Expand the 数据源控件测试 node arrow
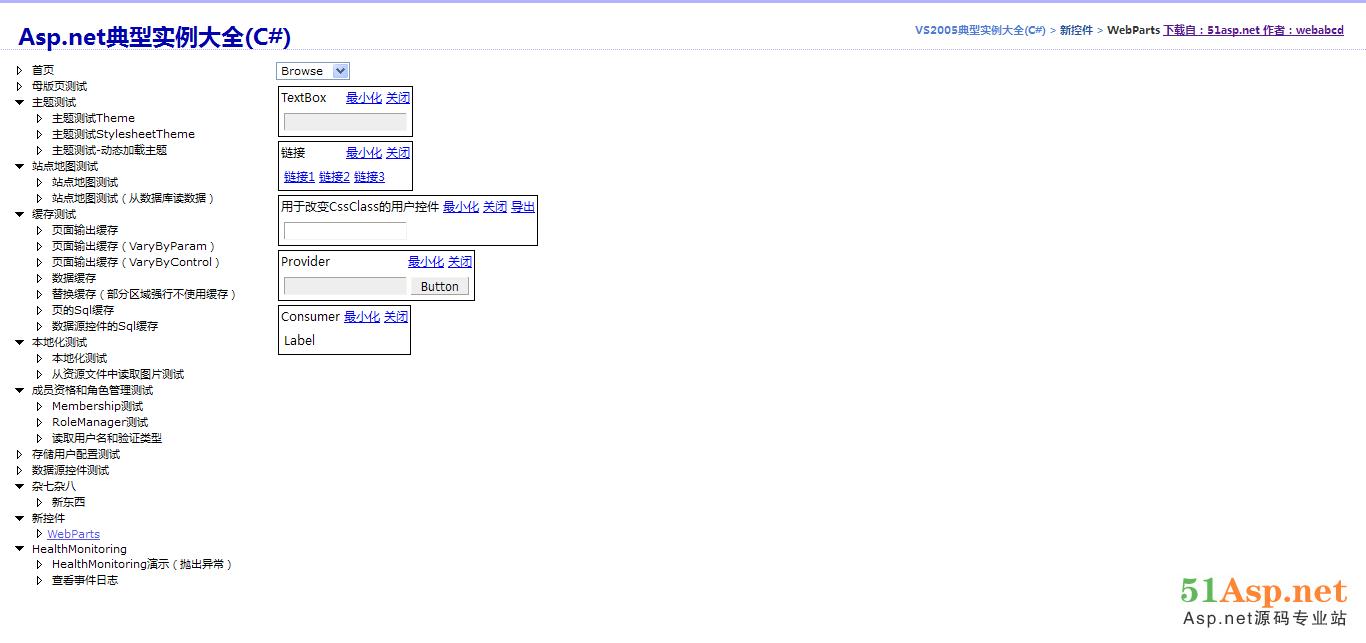The image size is (1366, 643). [20, 470]
